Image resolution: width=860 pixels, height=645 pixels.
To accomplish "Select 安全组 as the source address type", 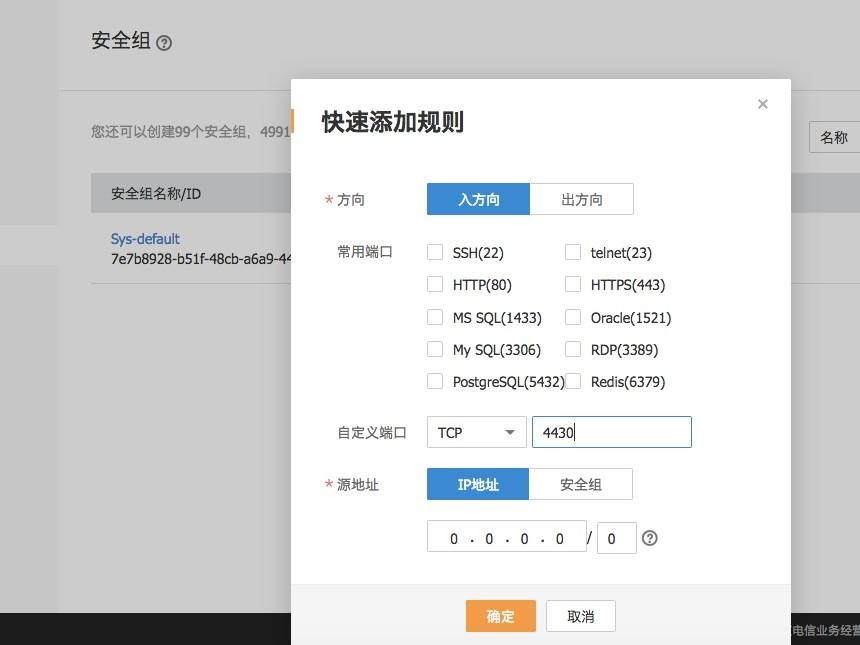I will click(580, 485).
